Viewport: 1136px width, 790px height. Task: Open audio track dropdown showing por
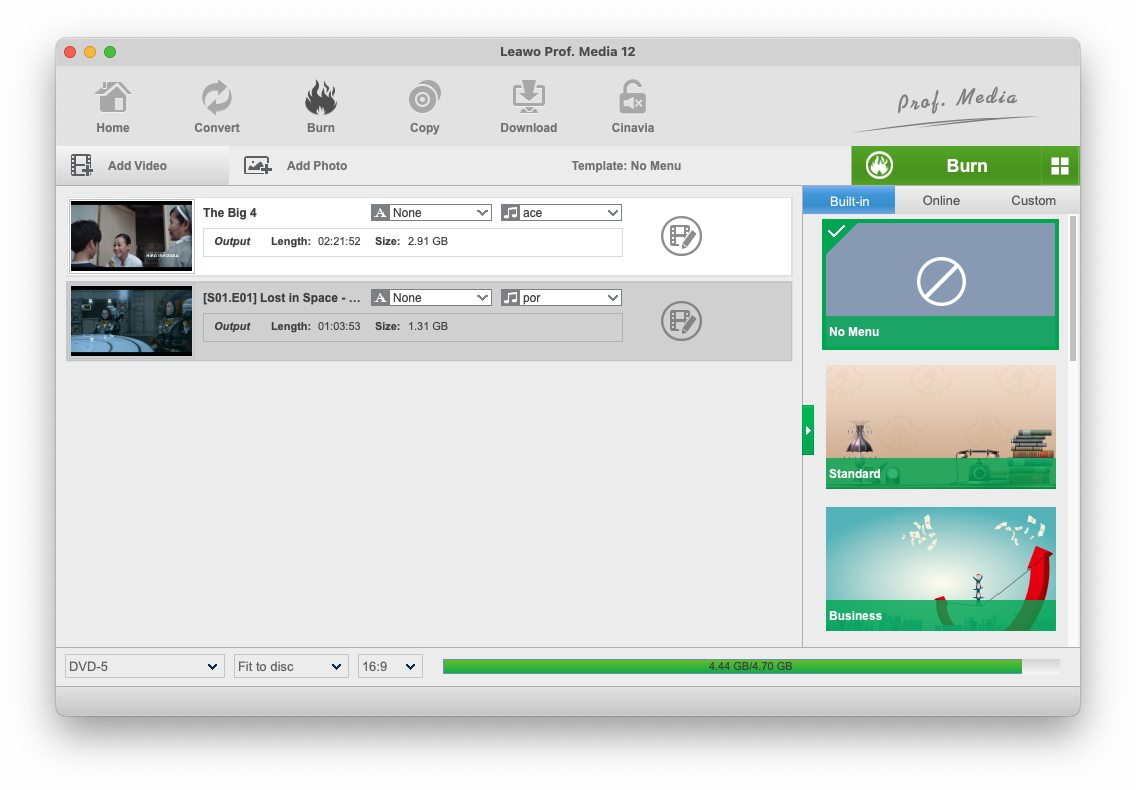[561, 298]
